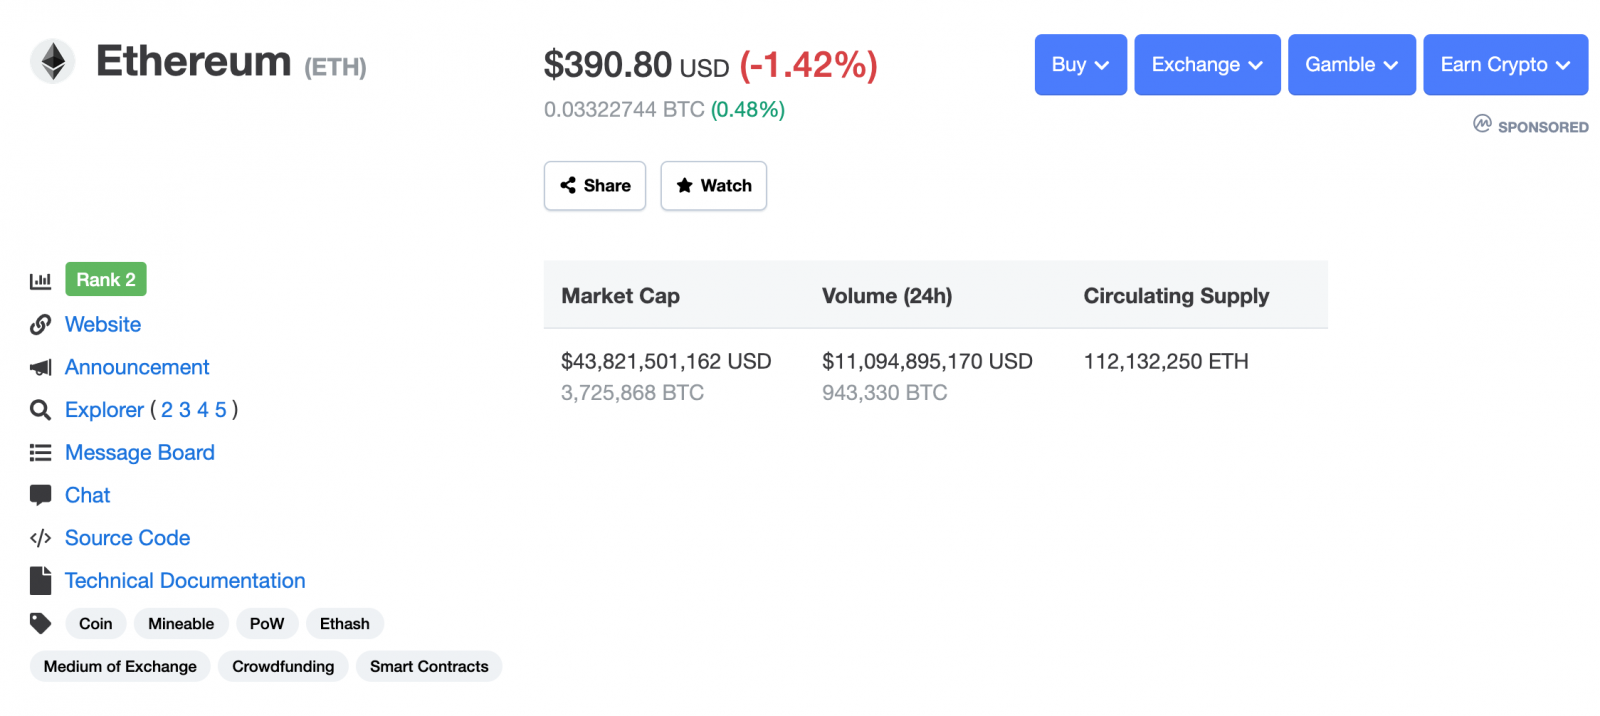Click the bar chart rank icon
The height and width of the screenshot is (716, 1600).
coord(40,281)
